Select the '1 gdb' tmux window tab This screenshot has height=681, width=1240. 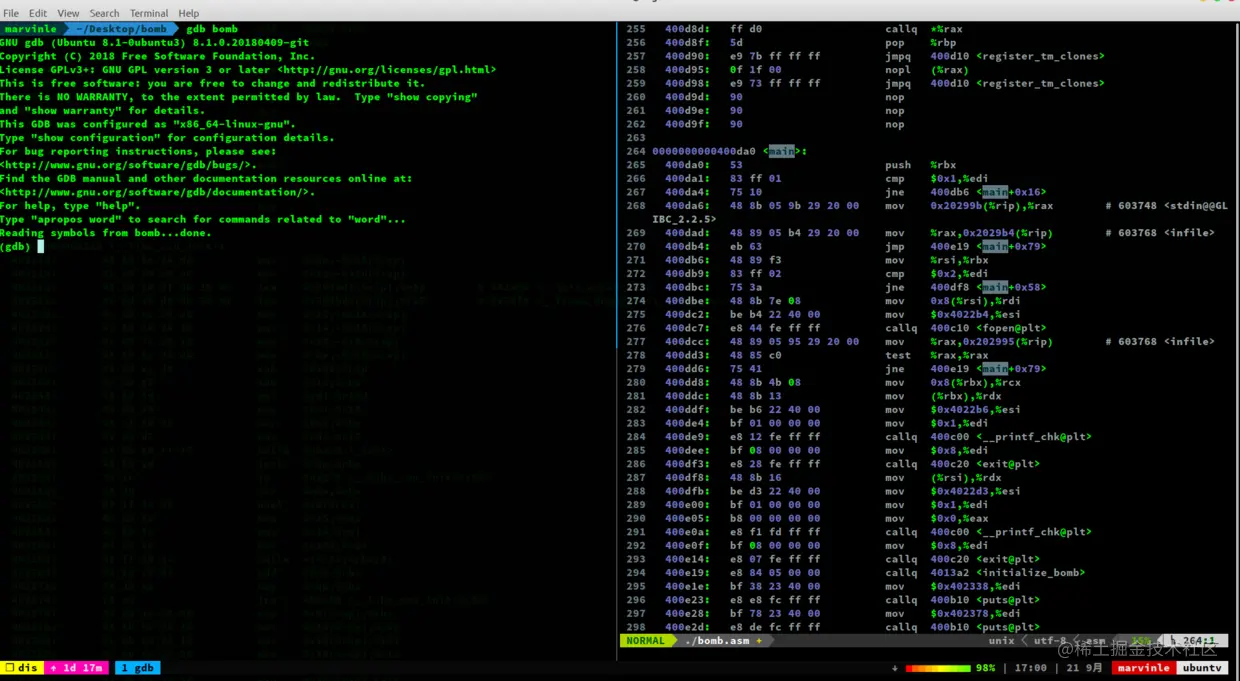(x=138, y=668)
